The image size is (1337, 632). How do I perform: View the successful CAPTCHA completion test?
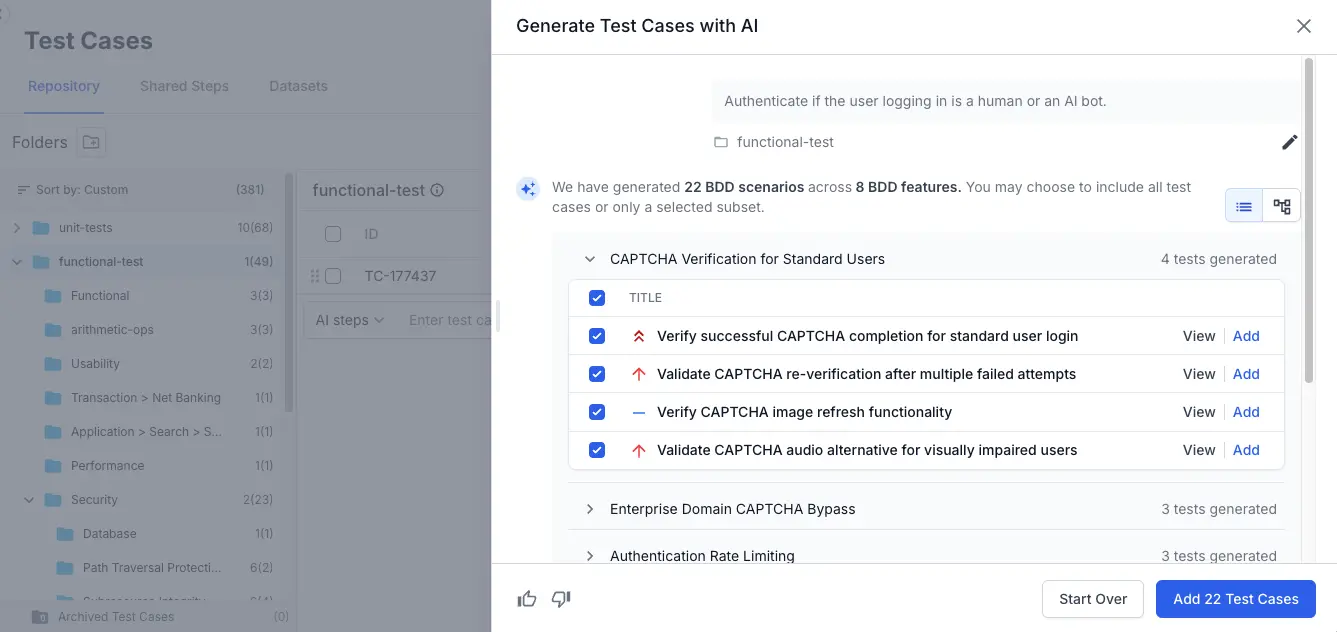pyautogui.click(x=1199, y=336)
